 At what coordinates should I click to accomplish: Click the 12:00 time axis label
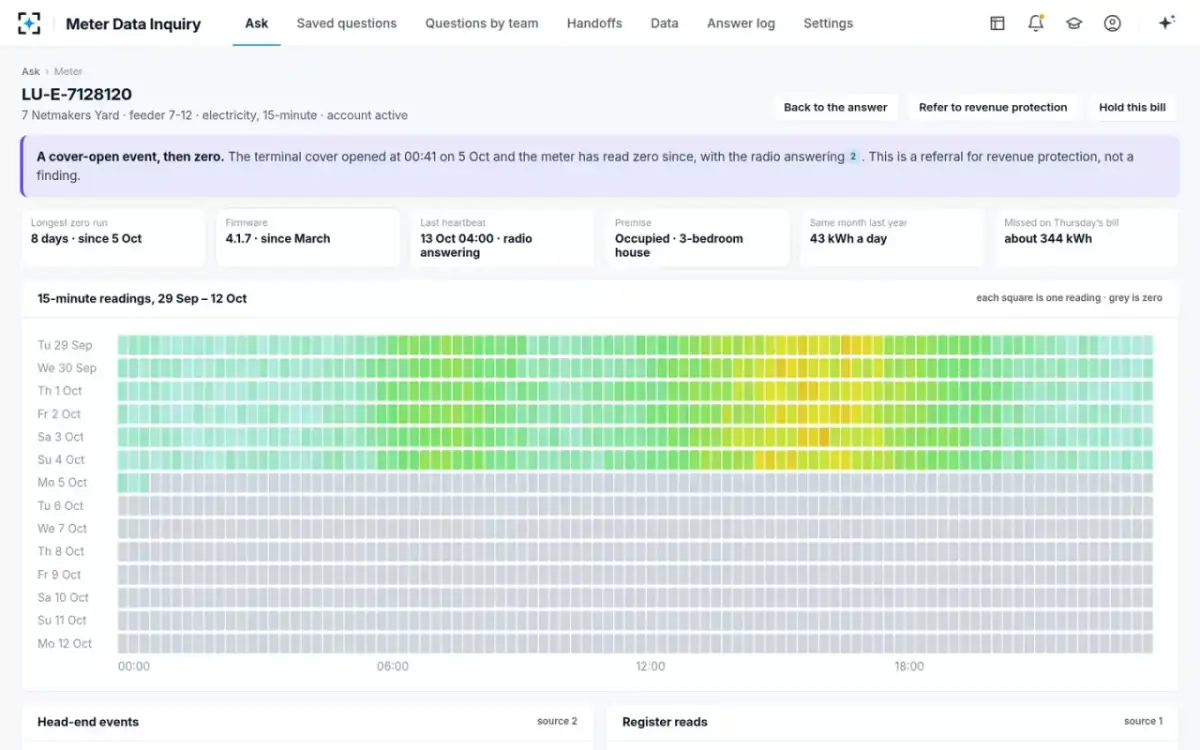(x=651, y=666)
